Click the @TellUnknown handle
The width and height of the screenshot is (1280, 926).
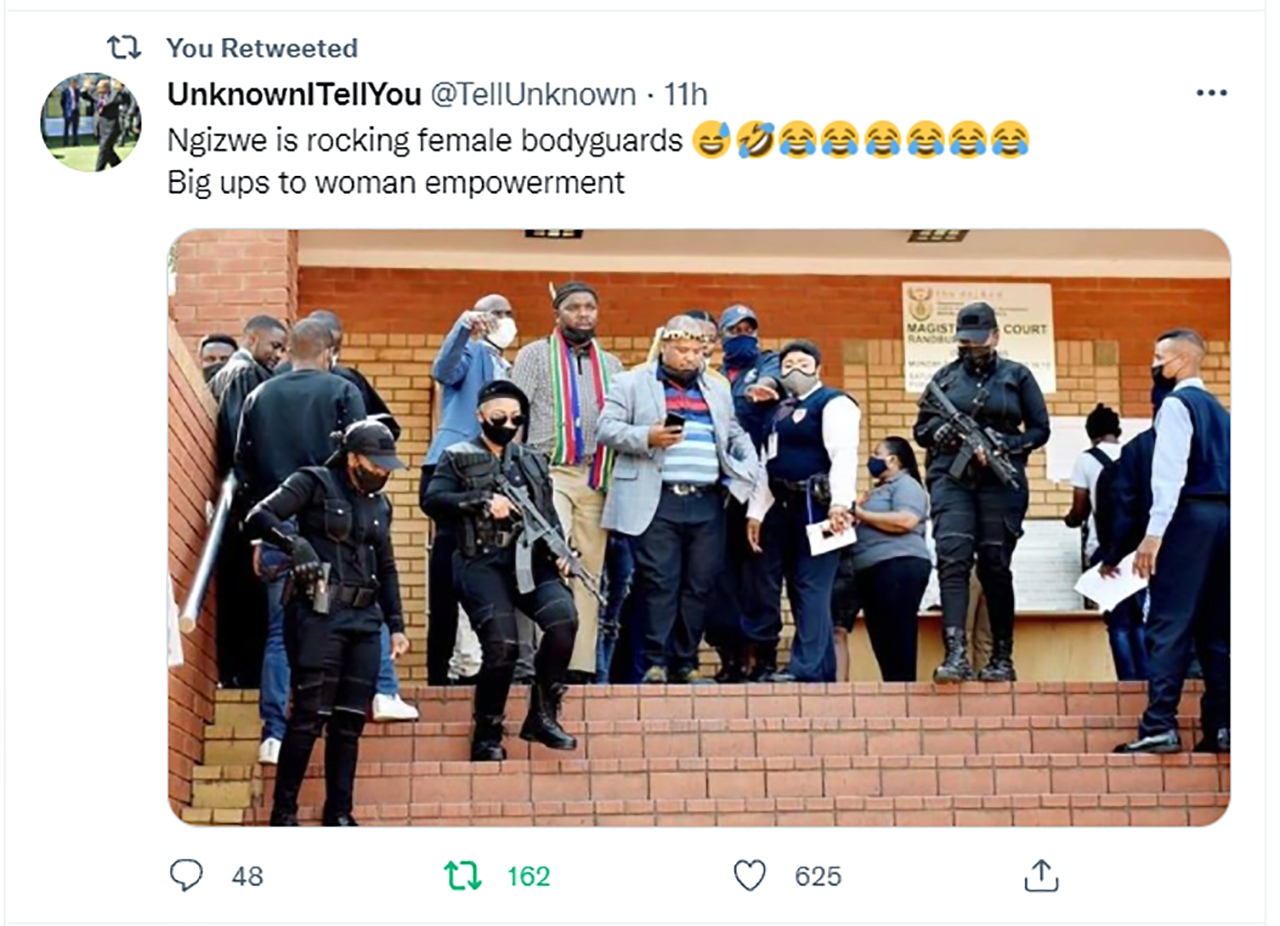pyautogui.click(x=533, y=94)
